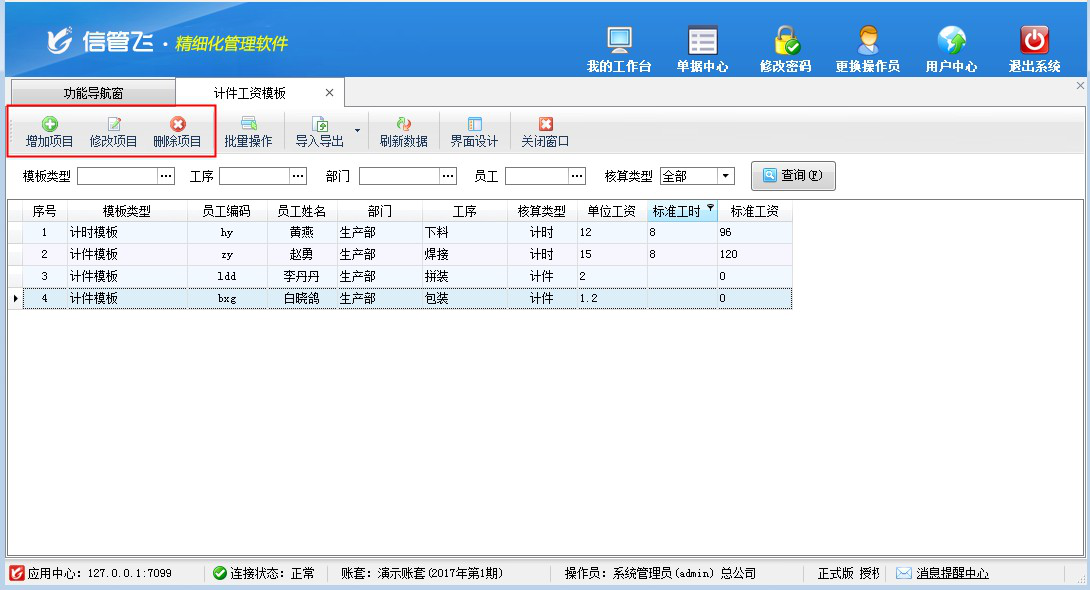This screenshot has height=590, width=1090.
Task: Open the 消息提醒中心 link
Action: click(x=952, y=573)
